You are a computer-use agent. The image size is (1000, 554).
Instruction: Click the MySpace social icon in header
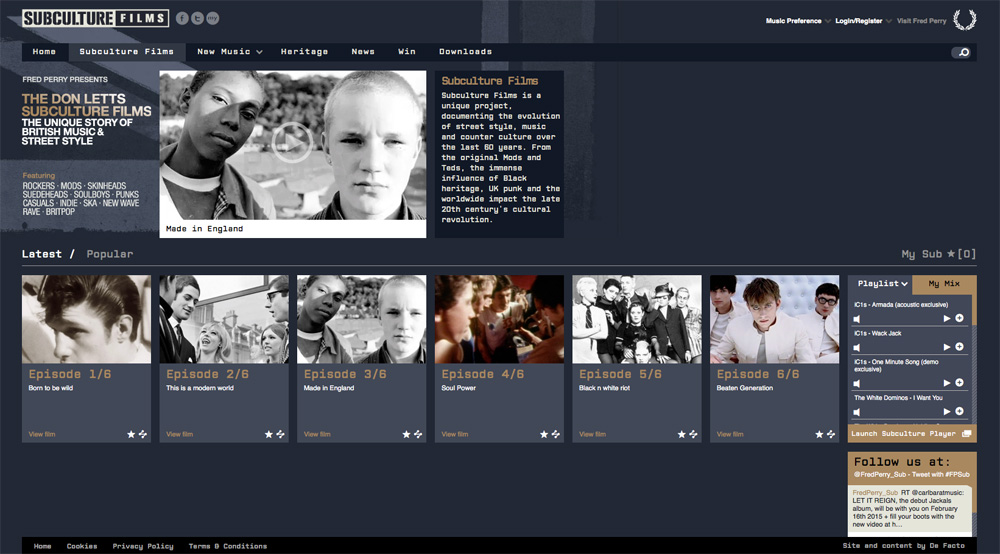213,18
